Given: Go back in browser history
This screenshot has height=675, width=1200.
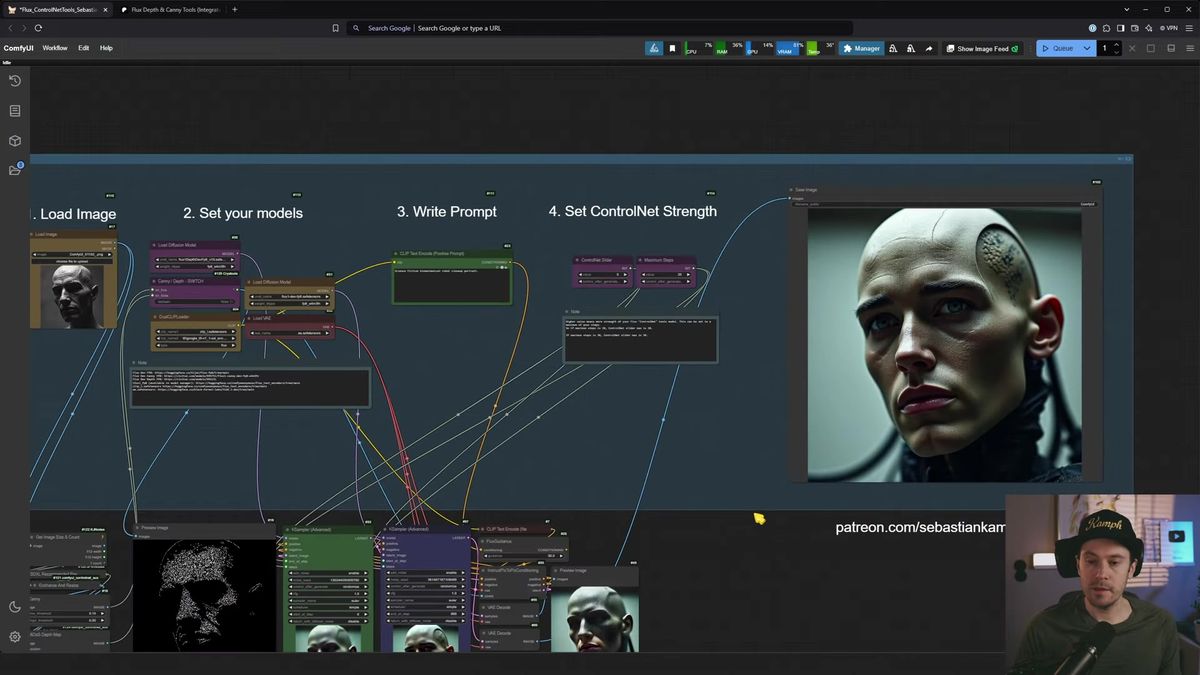Looking at the screenshot, I should coord(10,28).
